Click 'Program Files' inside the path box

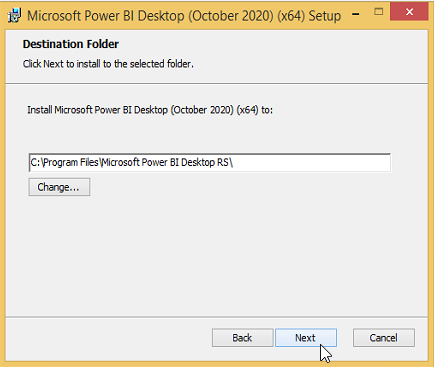tap(71, 162)
